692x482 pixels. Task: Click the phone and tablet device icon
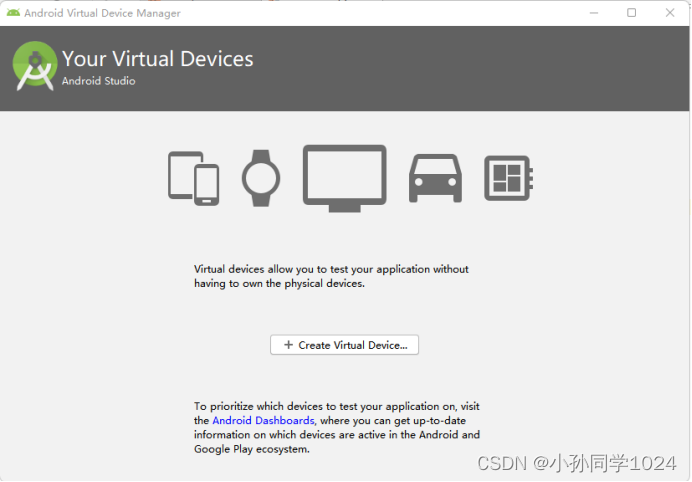tap(193, 178)
